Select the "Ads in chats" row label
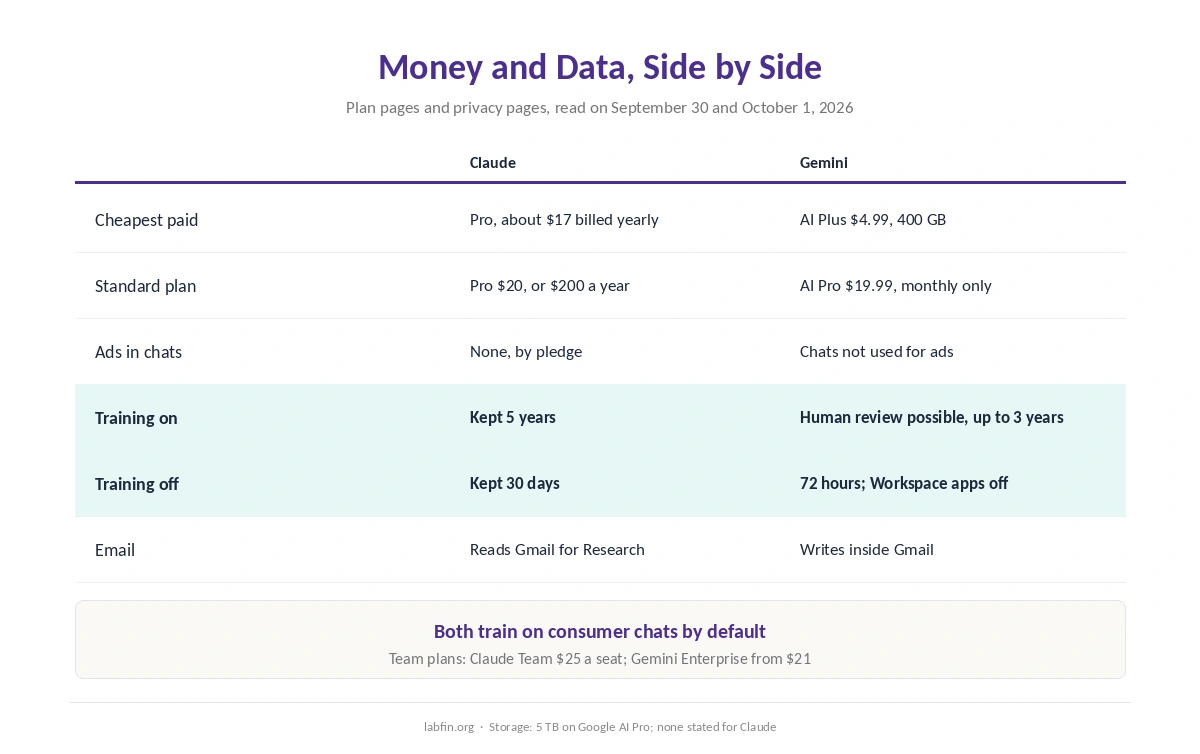1200x754 pixels. tap(139, 352)
